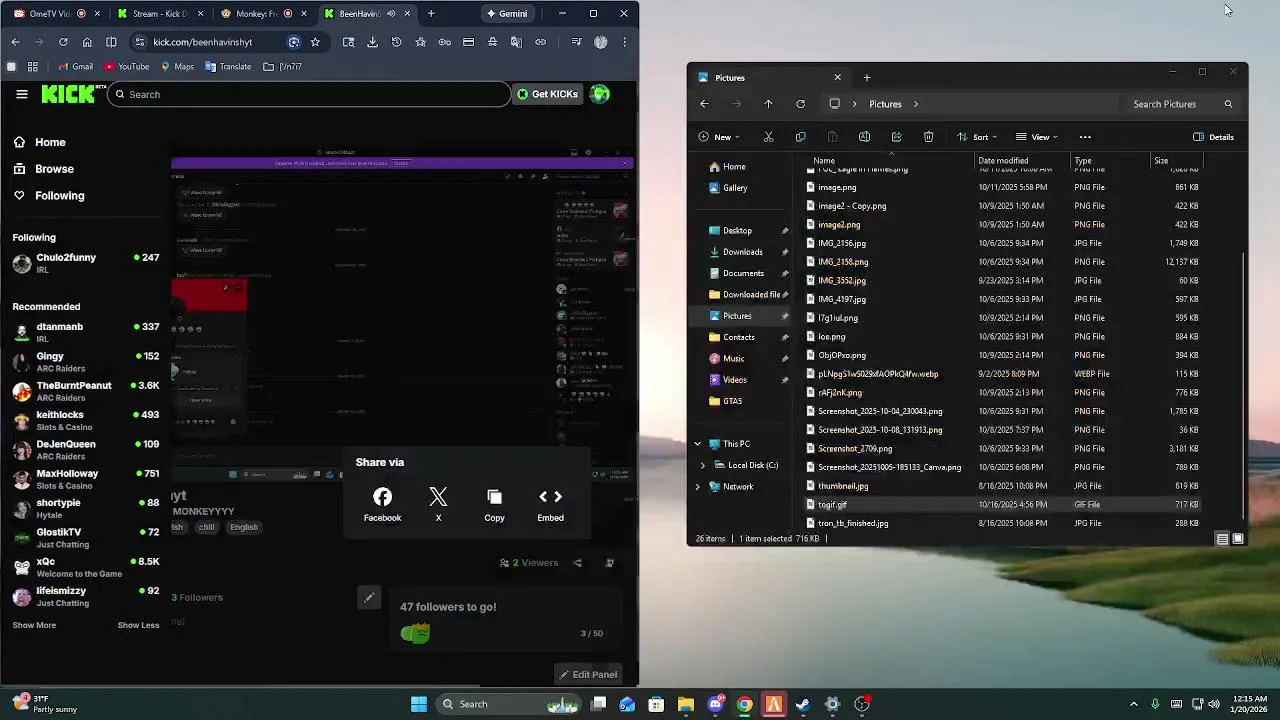
Task: Show hidden system tray icons chevron
Action: (x=1133, y=704)
